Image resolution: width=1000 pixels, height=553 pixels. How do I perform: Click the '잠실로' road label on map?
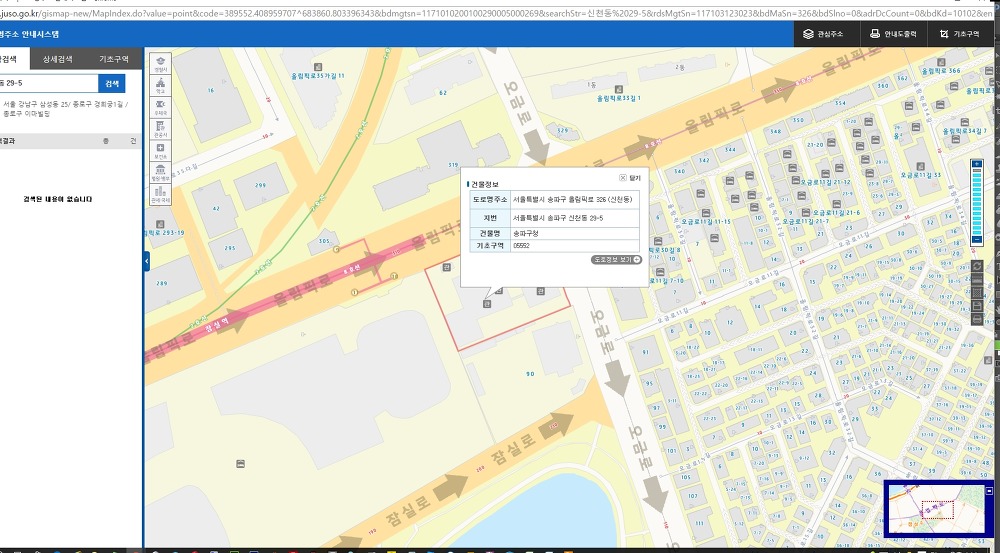pos(513,449)
